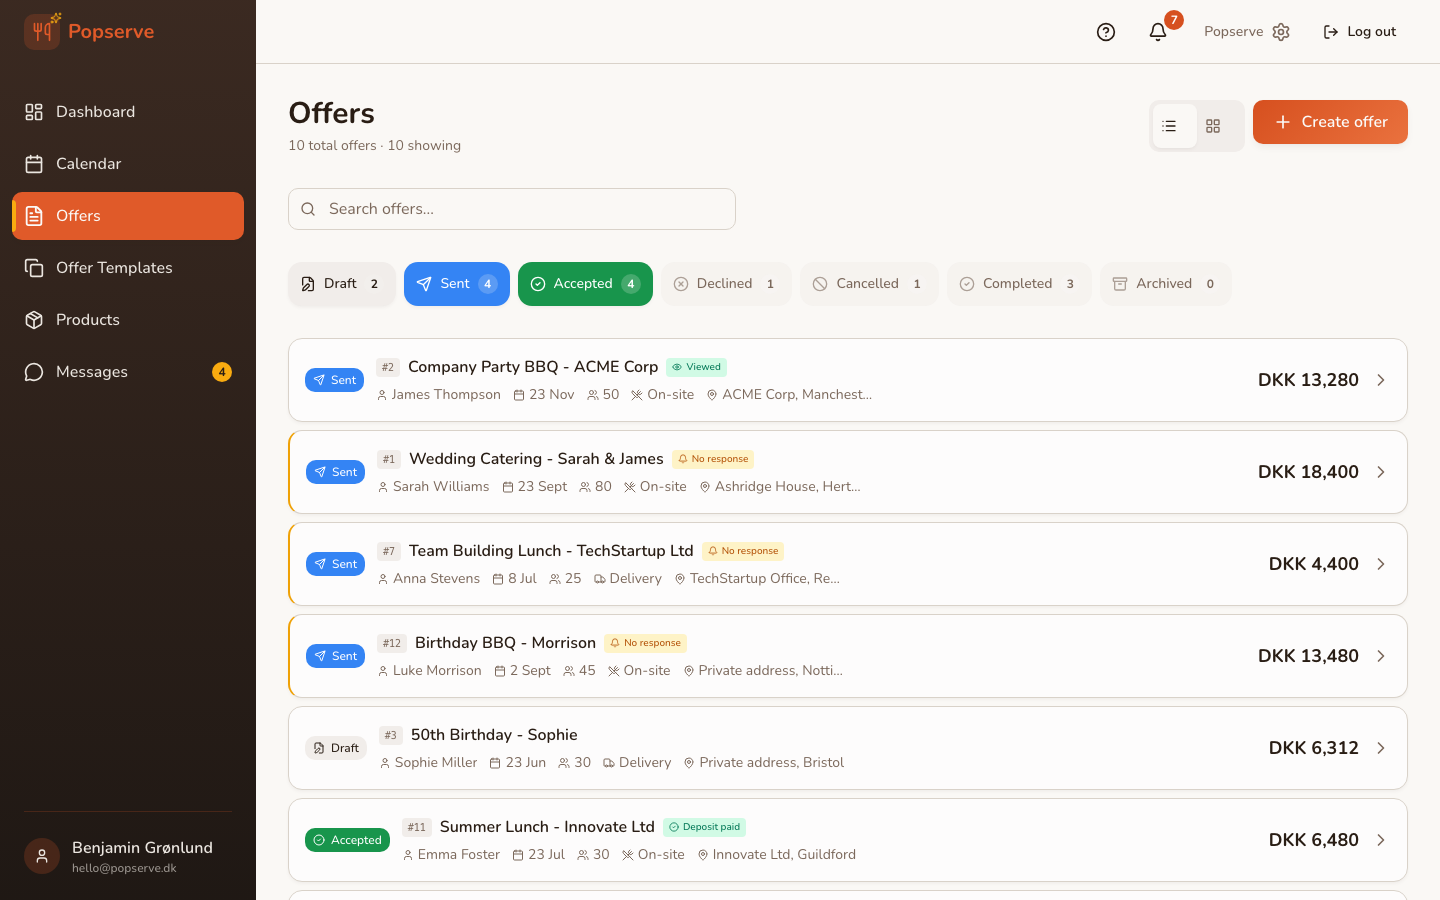The height and width of the screenshot is (900, 1440).
Task: Click the Create offer button
Action: point(1330,121)
